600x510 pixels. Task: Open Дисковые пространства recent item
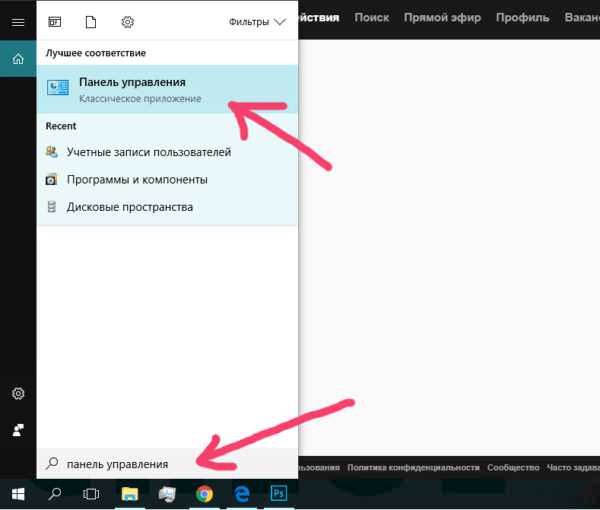coord(167,207)
